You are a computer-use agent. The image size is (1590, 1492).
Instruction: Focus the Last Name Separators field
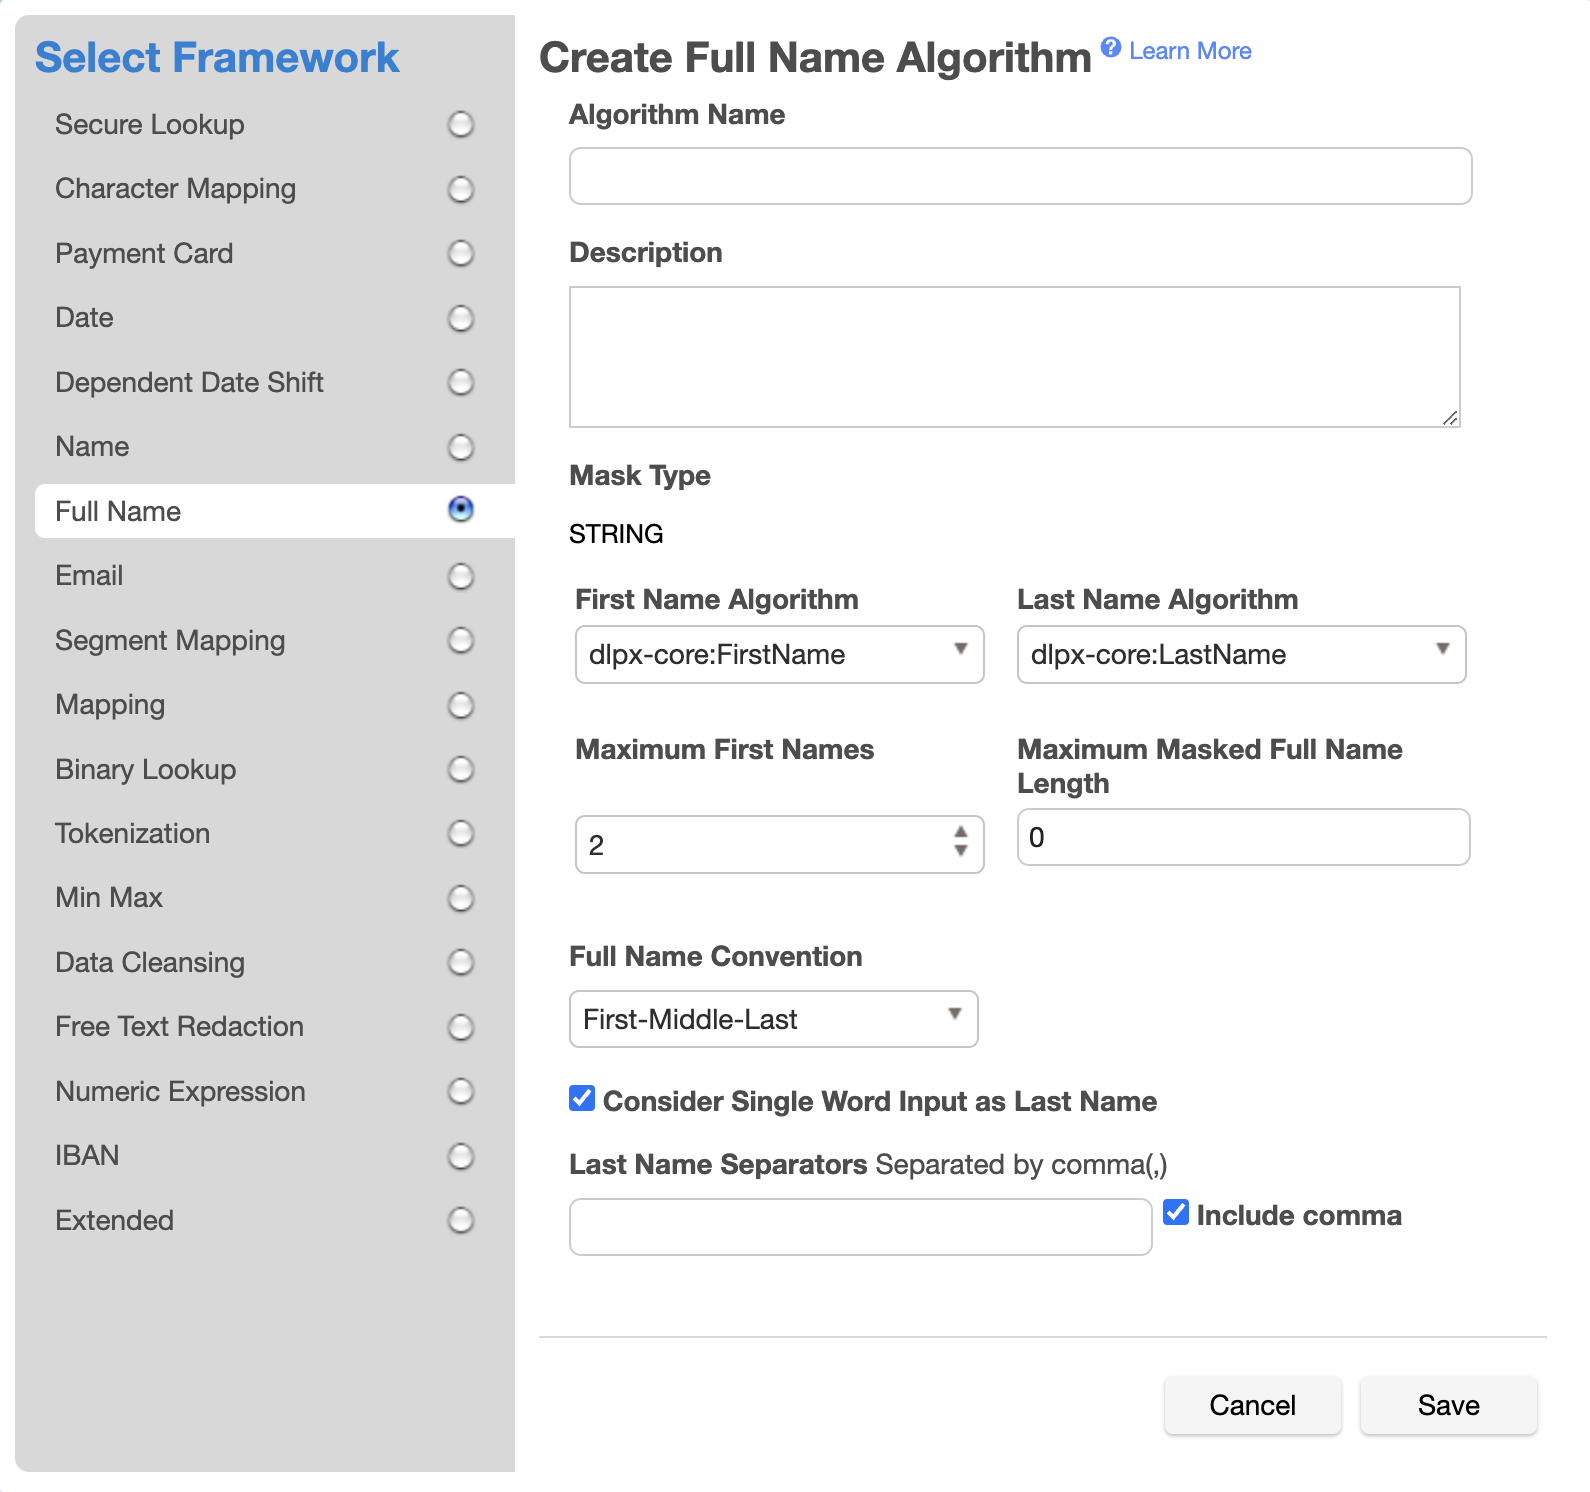(x=860, y=1227)
